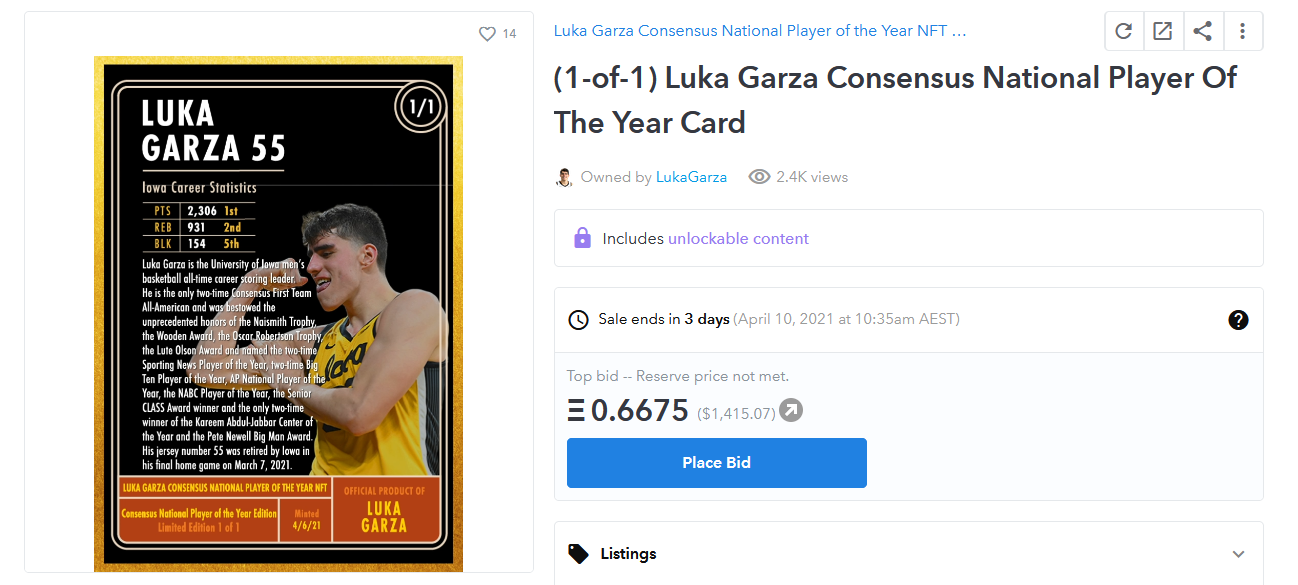
Task: Click the arrow icon beside the USD price
Action: click(791, 410)
